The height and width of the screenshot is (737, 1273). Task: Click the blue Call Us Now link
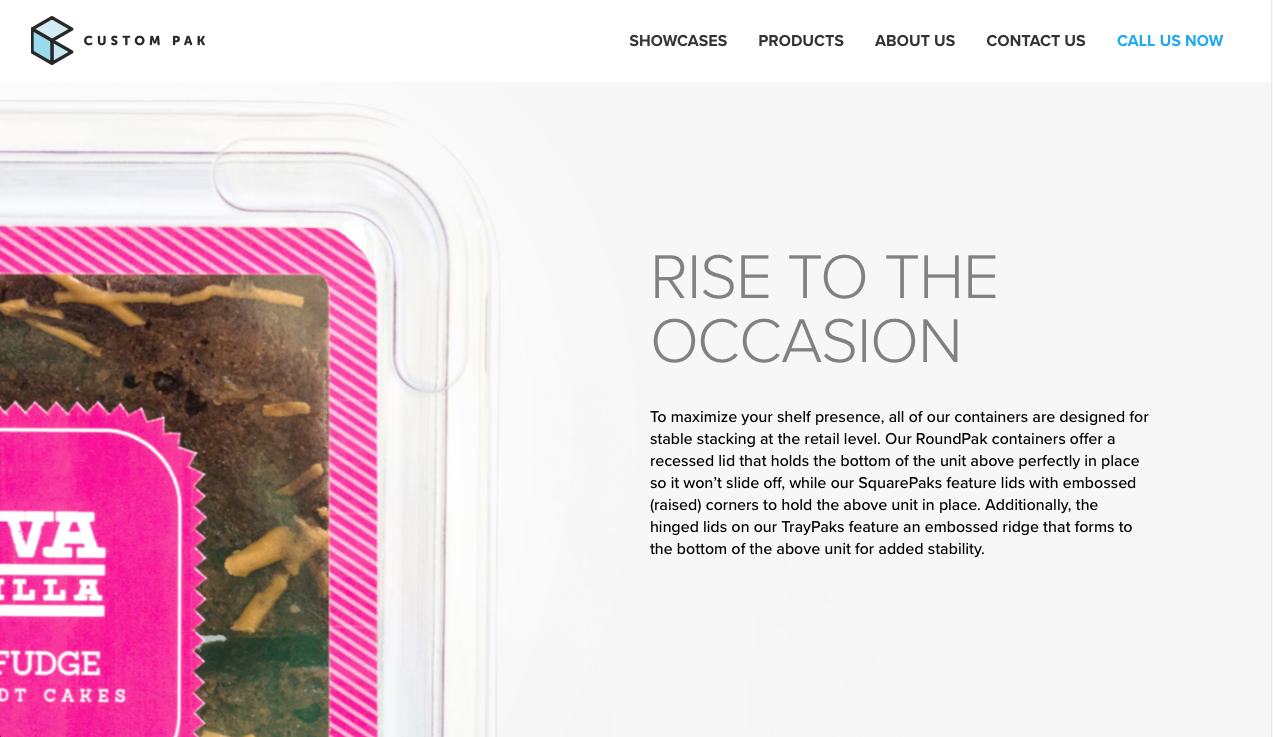point(1170,41)
